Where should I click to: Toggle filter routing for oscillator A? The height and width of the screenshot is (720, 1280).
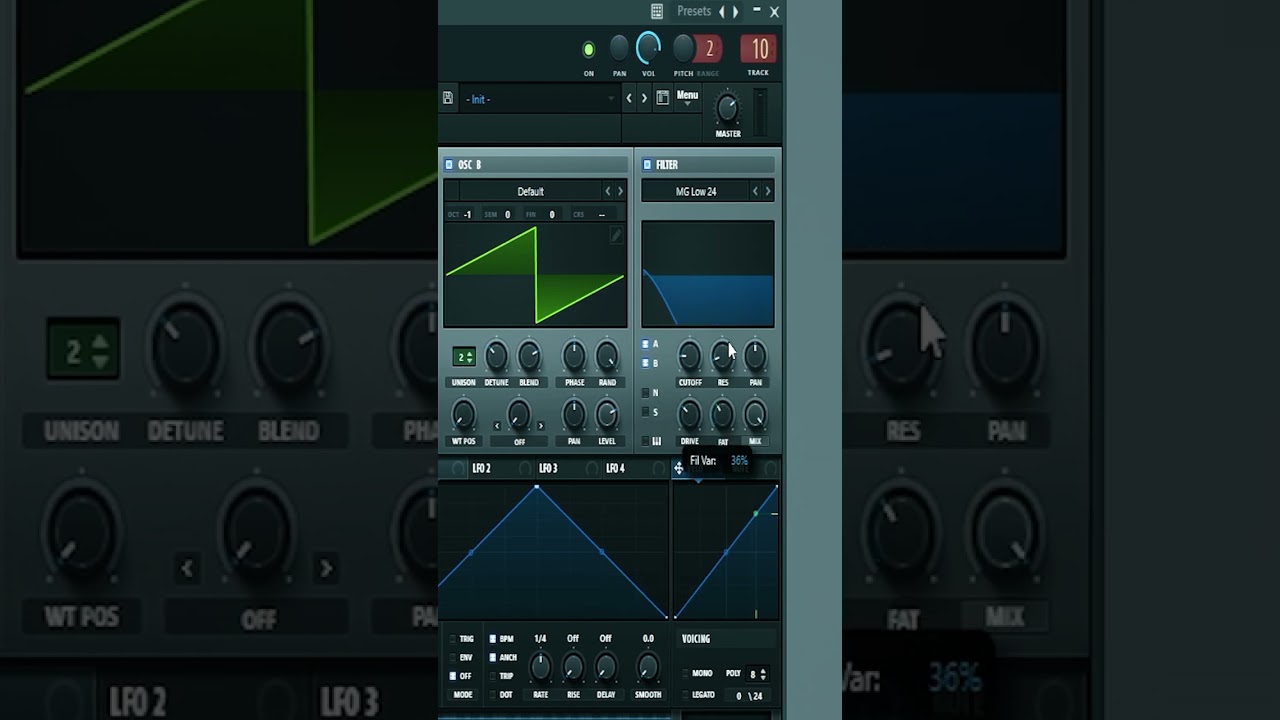coord(646,344)
